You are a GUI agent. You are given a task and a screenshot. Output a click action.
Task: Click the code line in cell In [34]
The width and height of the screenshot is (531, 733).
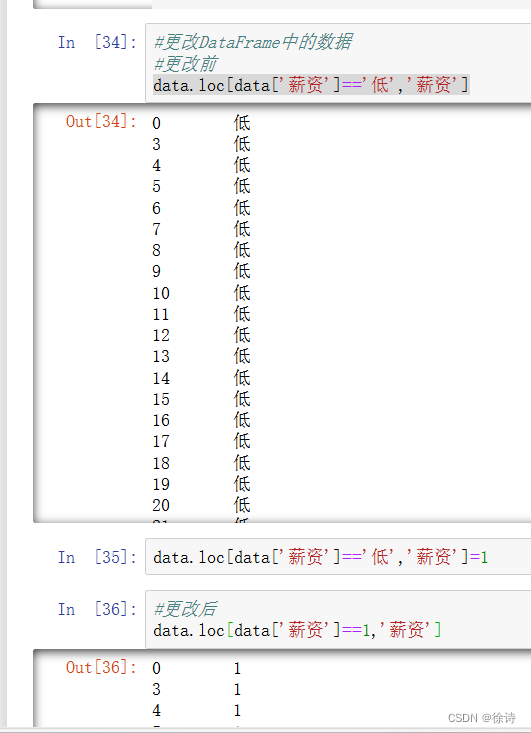(x=311, y=85)
